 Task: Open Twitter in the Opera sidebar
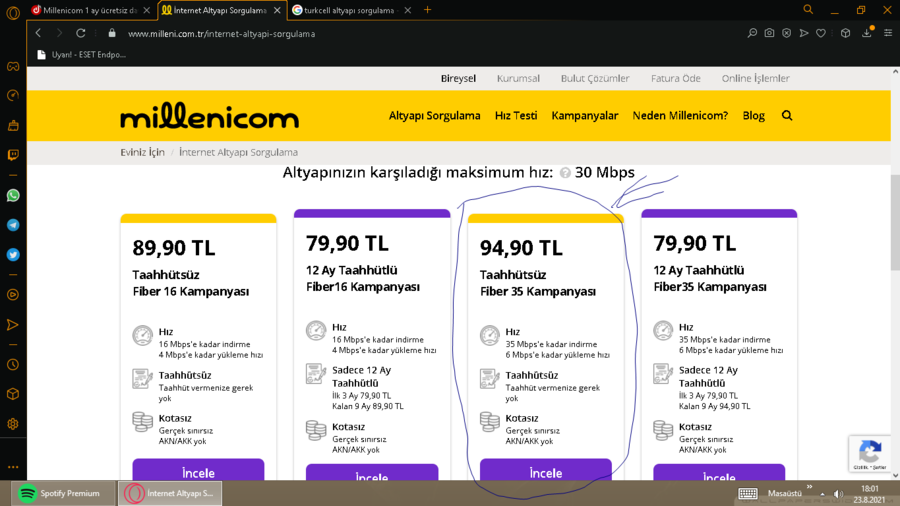[13, 254]
